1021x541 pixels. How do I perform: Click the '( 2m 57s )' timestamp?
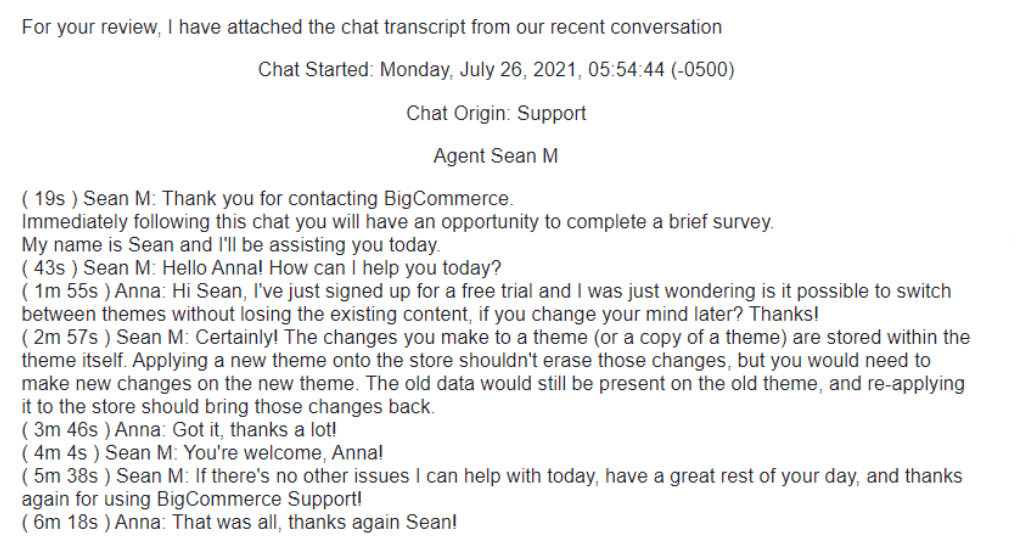[66, 337]
